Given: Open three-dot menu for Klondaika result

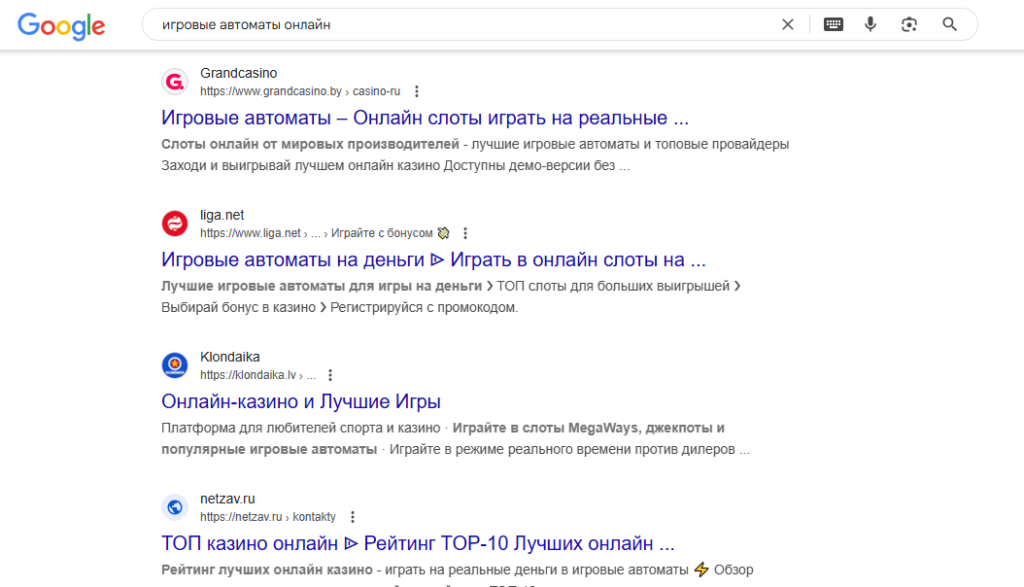Looking at the screenshot, I should pyautogui.click(x=330, y=375).
